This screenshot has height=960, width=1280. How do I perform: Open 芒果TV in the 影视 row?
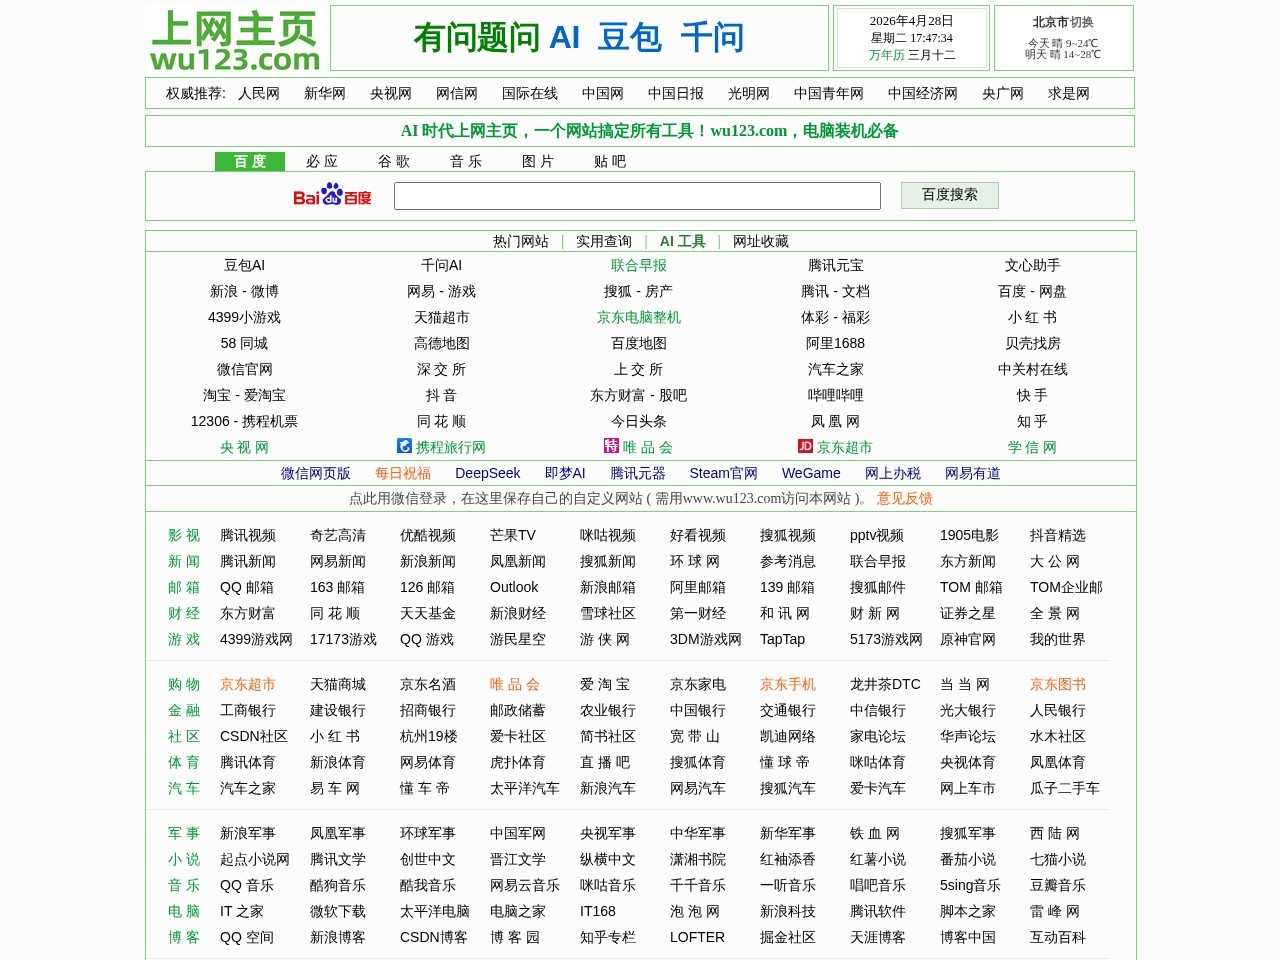tap(513, 535)
